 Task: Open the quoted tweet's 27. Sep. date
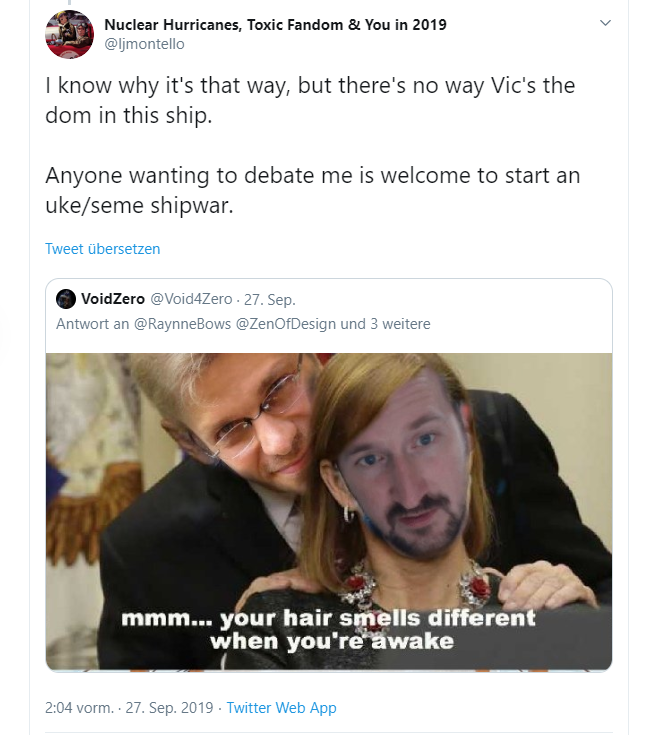point(270,300)
